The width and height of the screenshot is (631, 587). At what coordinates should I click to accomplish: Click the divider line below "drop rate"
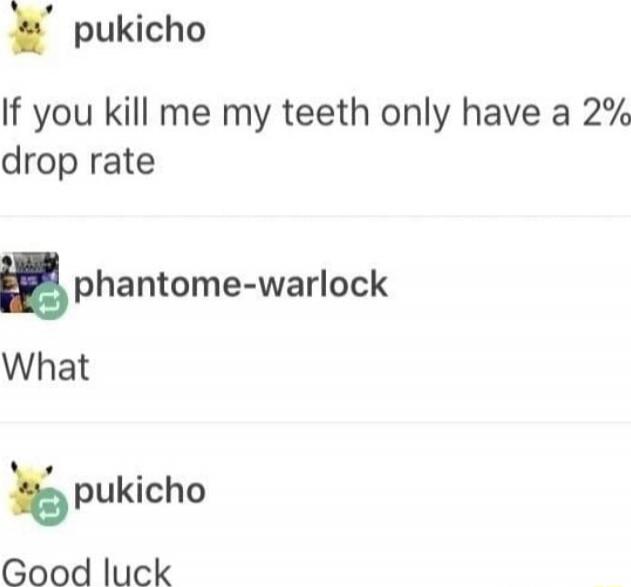click(316, 216)
